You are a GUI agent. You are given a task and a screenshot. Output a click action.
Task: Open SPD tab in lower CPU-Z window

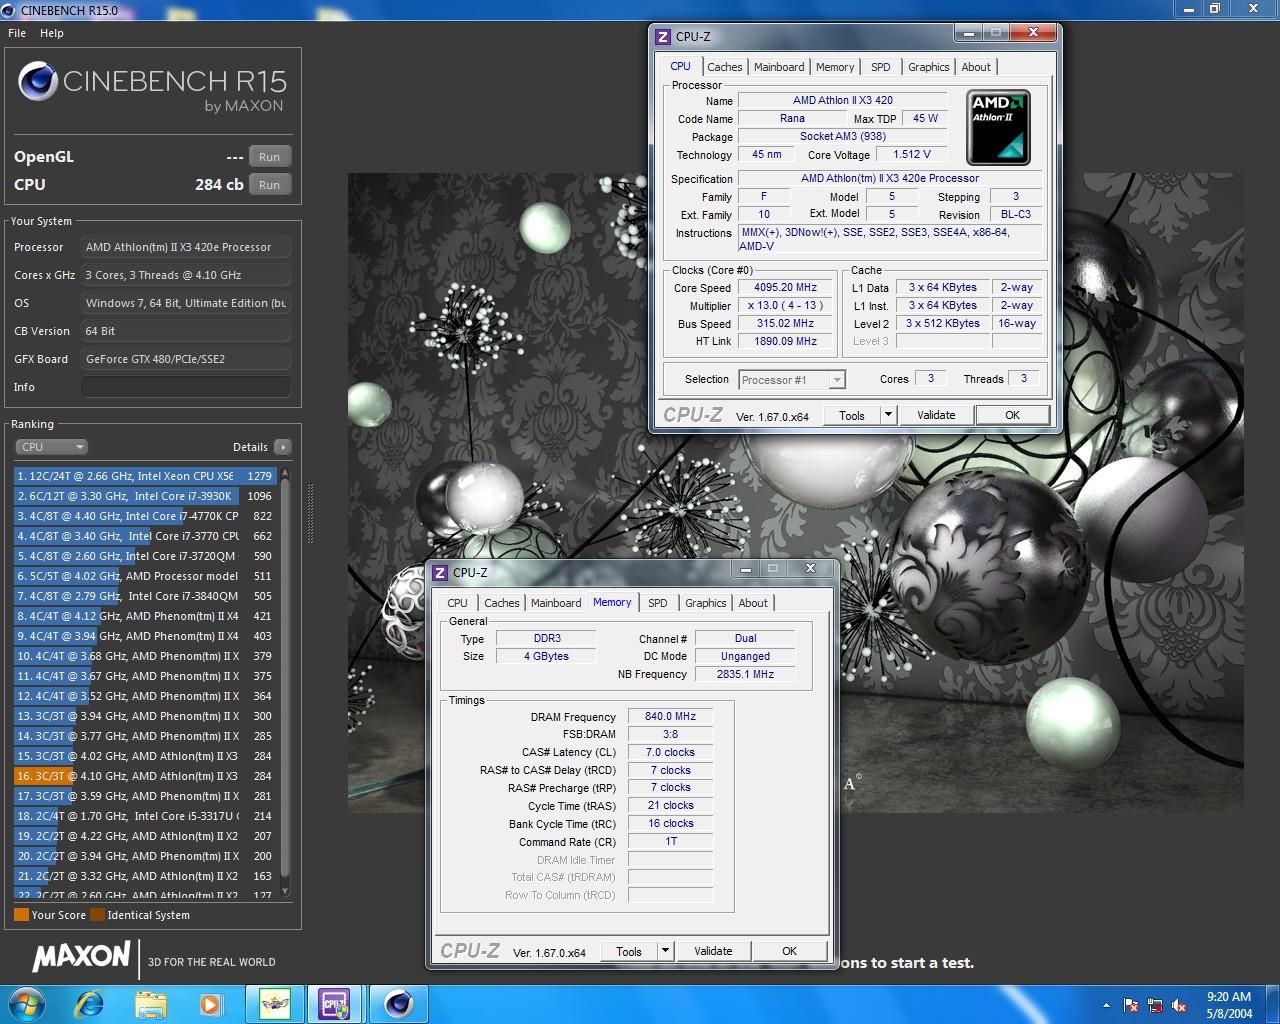point(658,603)
